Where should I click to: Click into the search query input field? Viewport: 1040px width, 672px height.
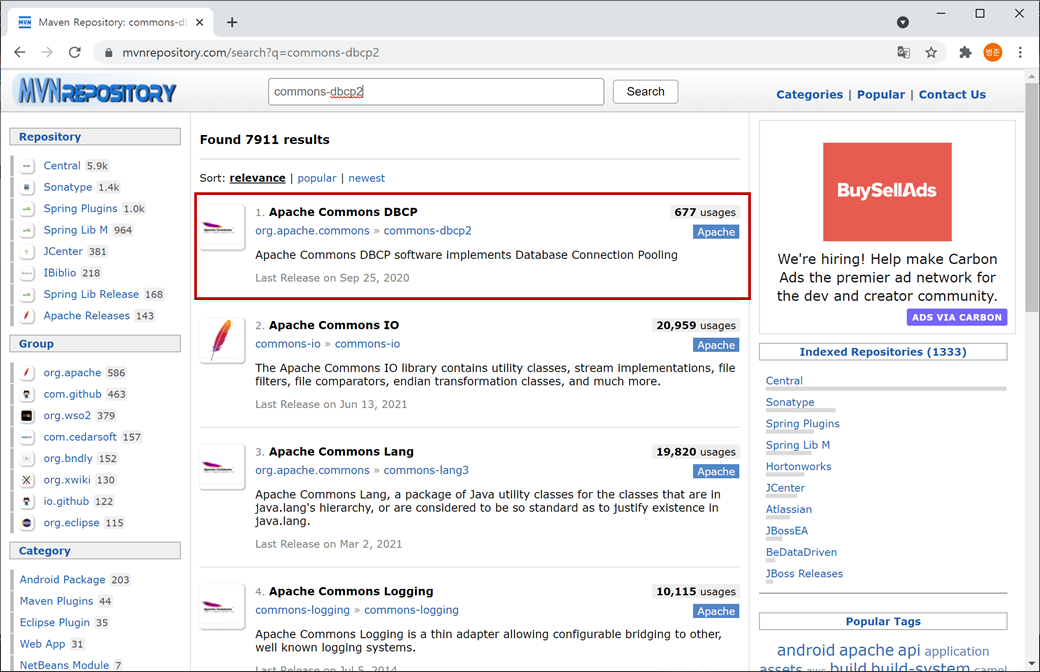point(436,92)
